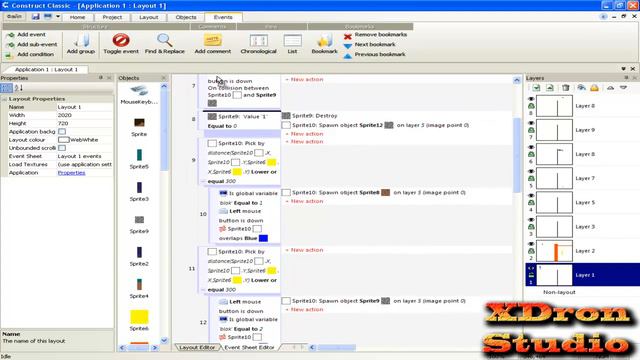Screen dimensions: 640x360
Task: Click event sheet scroll up arrow
Action: click(x=517, y=80)
